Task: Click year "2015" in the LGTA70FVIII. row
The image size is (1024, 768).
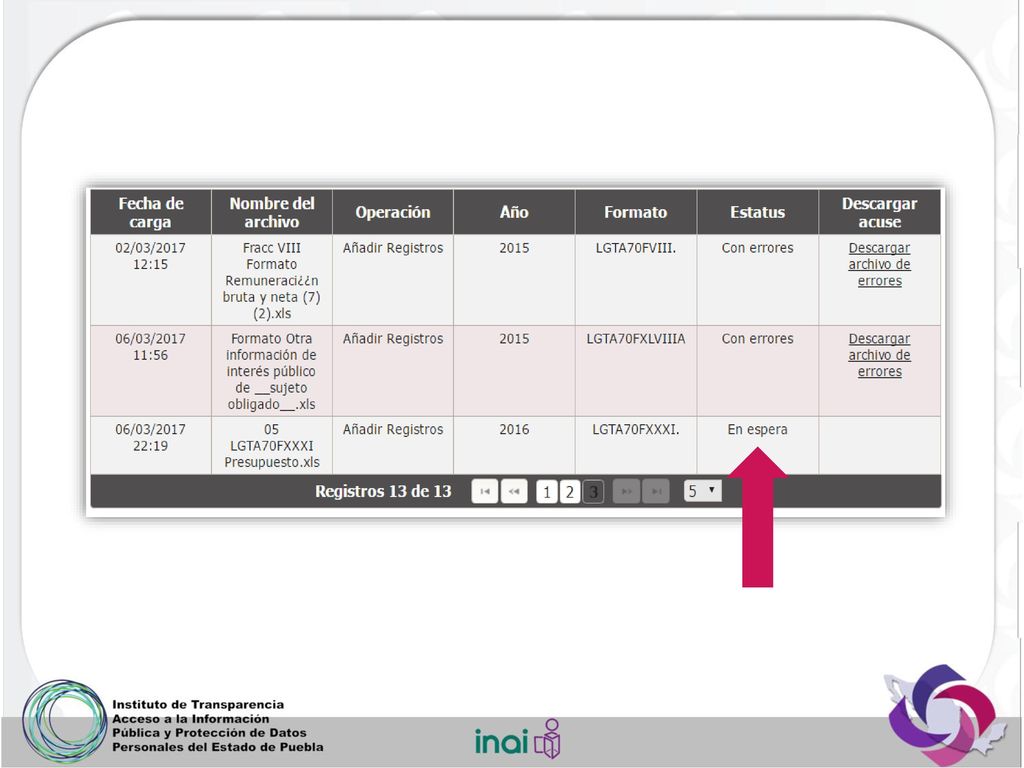Action: [514, 248]
